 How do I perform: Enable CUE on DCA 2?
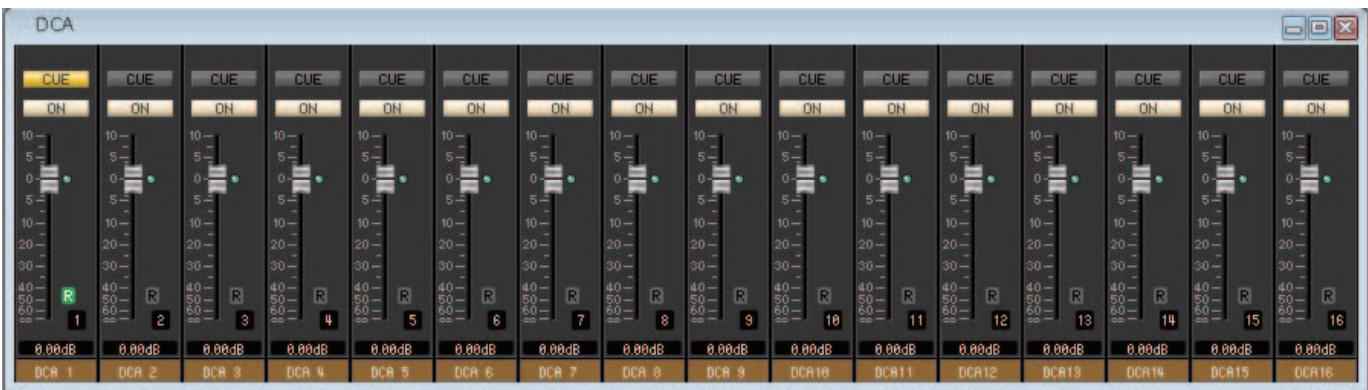[140, 79]
